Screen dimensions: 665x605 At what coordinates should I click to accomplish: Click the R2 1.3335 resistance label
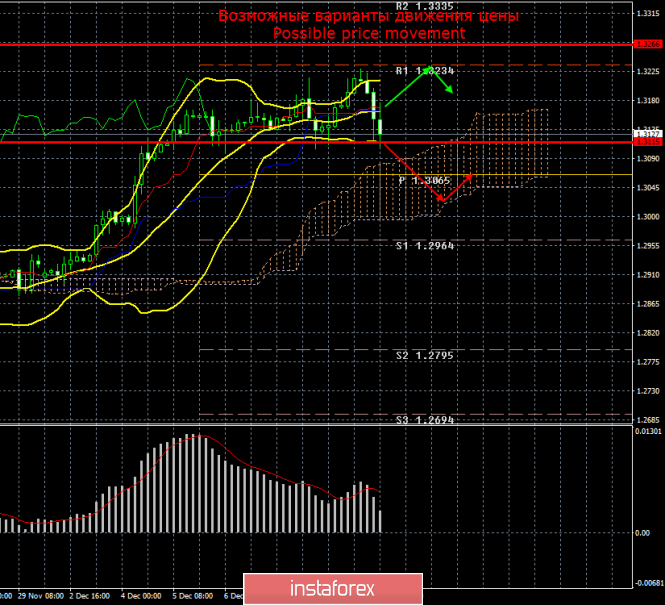(x=424, y=6)
